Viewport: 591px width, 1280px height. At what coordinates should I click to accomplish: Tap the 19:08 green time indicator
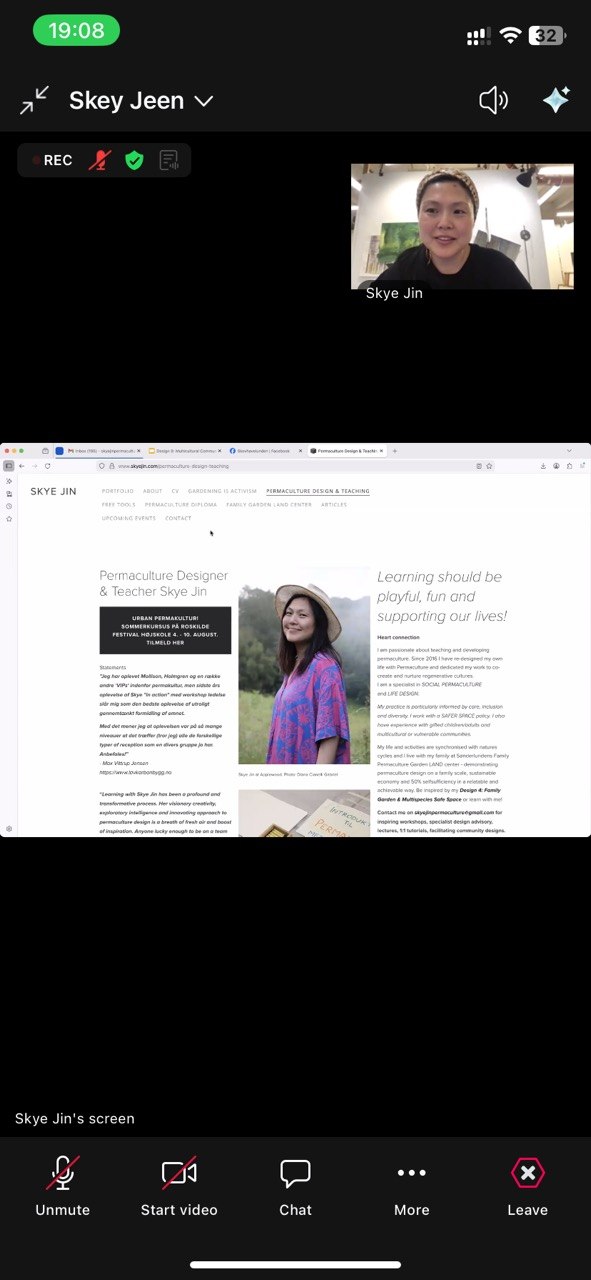click(x=76, y=30)
